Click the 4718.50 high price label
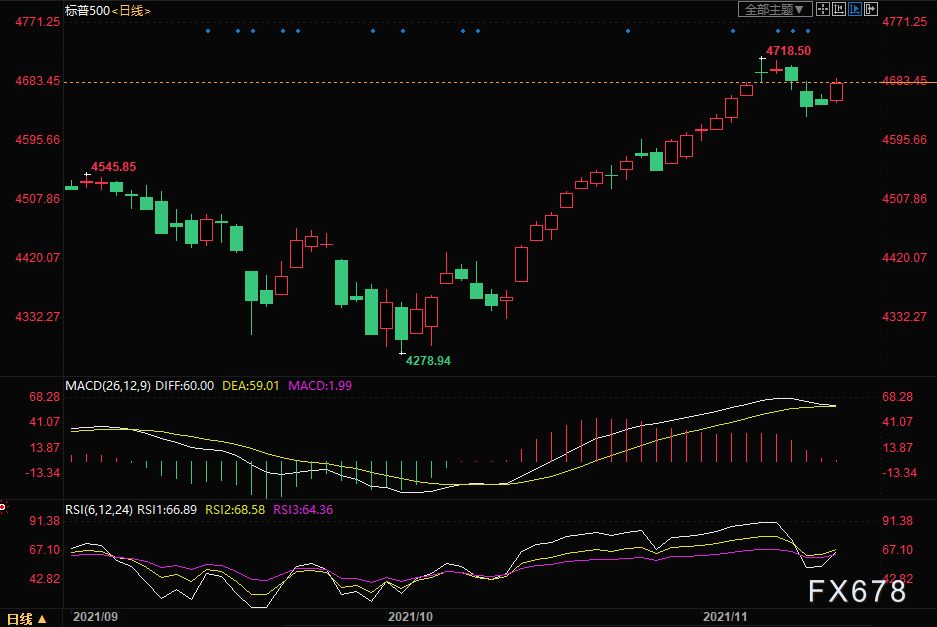The image size is (937, 627). (788, 51)
